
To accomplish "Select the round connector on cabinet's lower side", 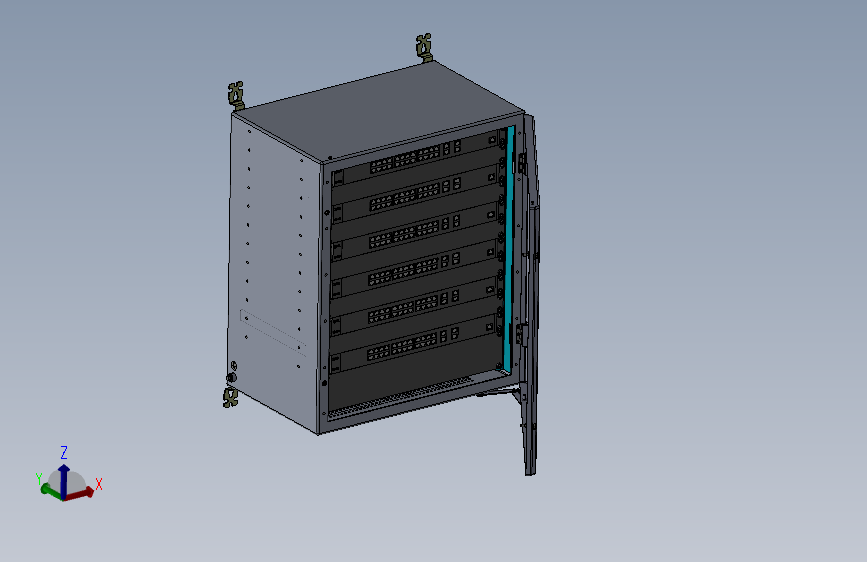I will [231, 378].
